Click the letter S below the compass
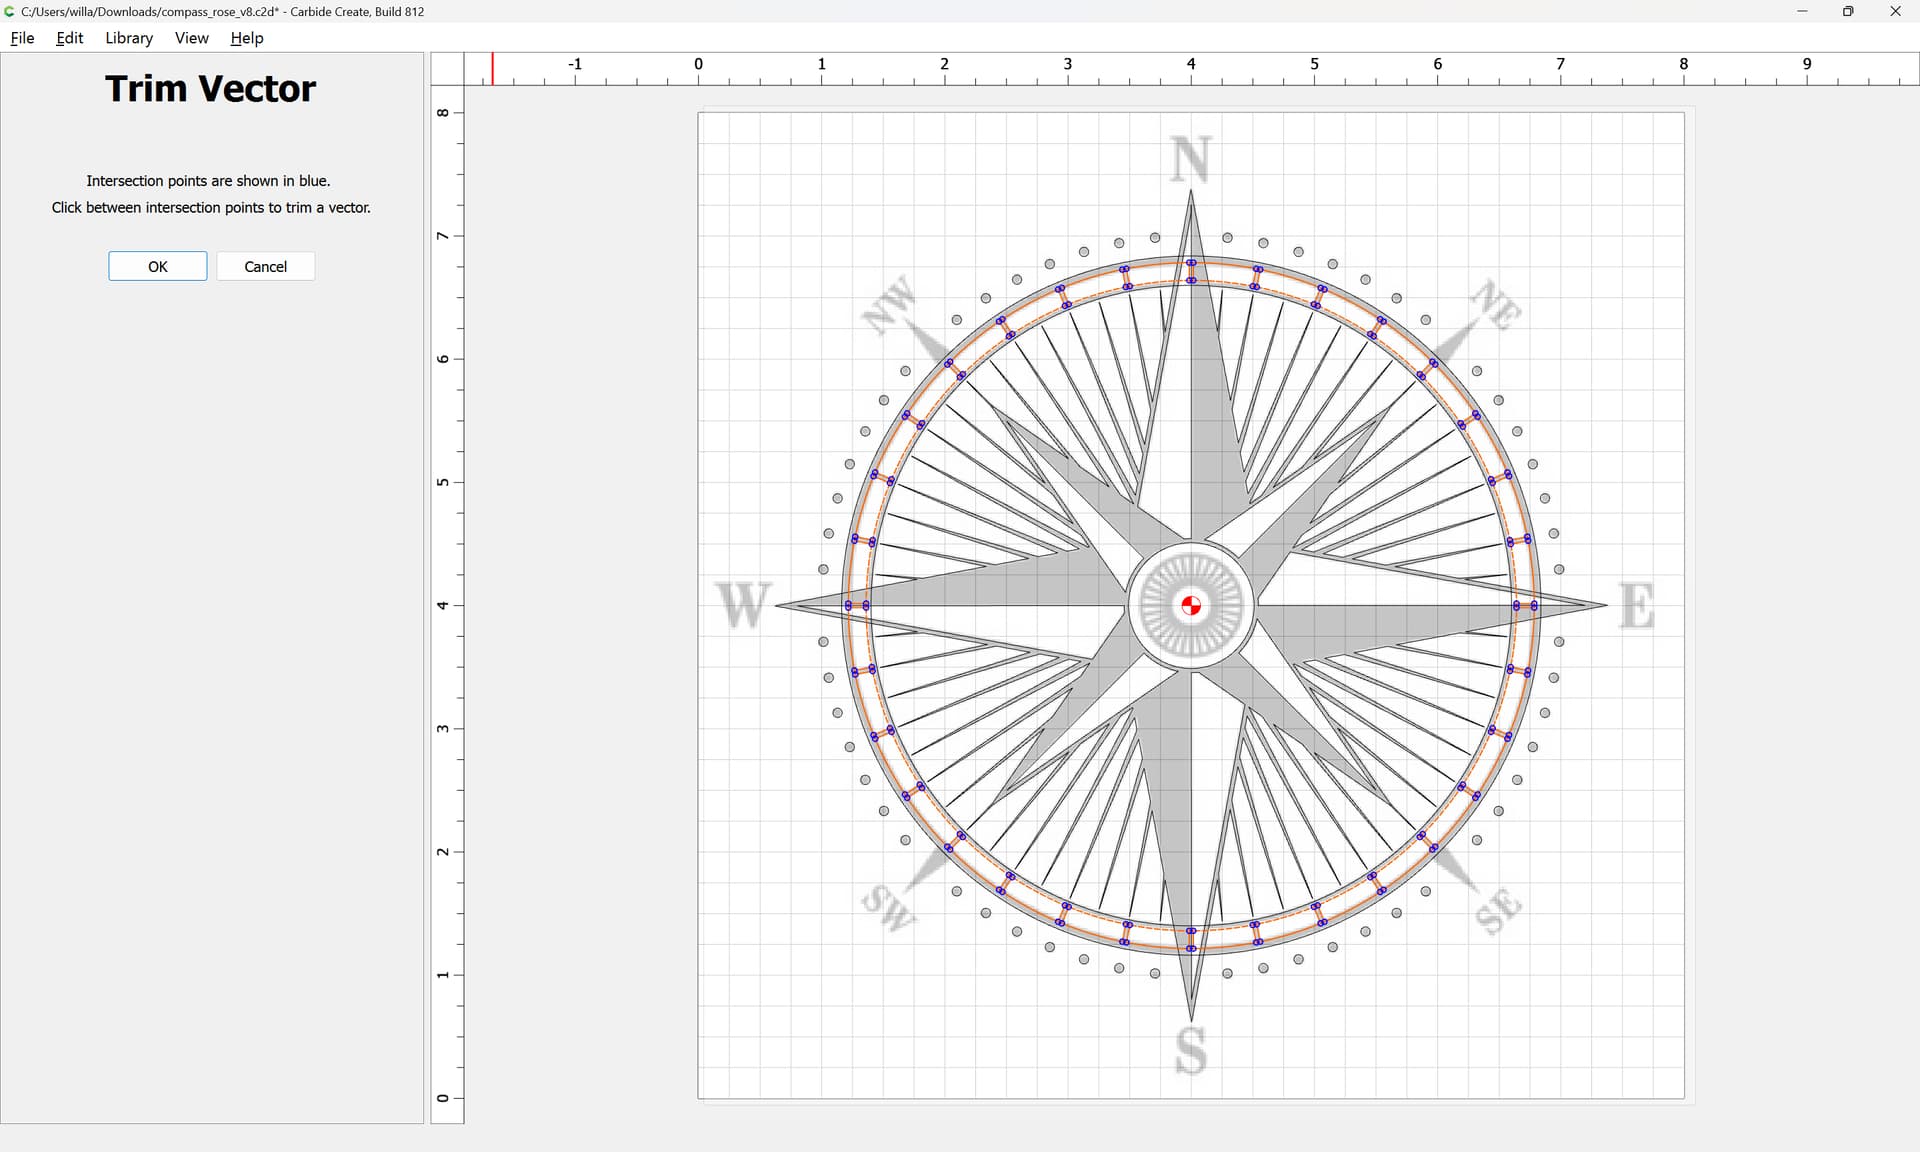The width and height of the screenshot is (1920, 1152). (1190, 1050)
